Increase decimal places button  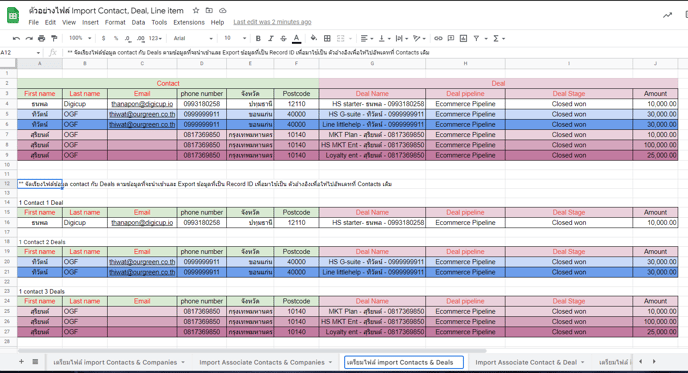[x=140, y=39]
